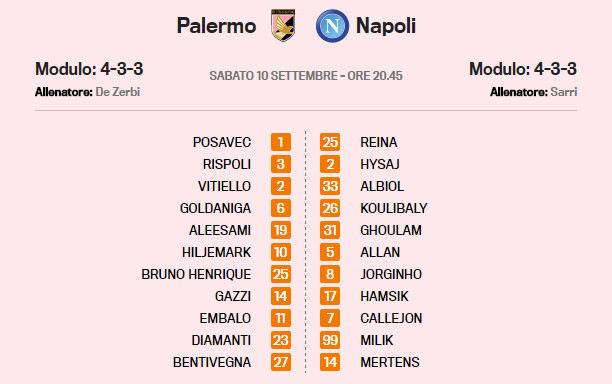Select Koulibaly's number 26 badge
The height and width of the screenshot is (384, 612).
pos(330,208)
